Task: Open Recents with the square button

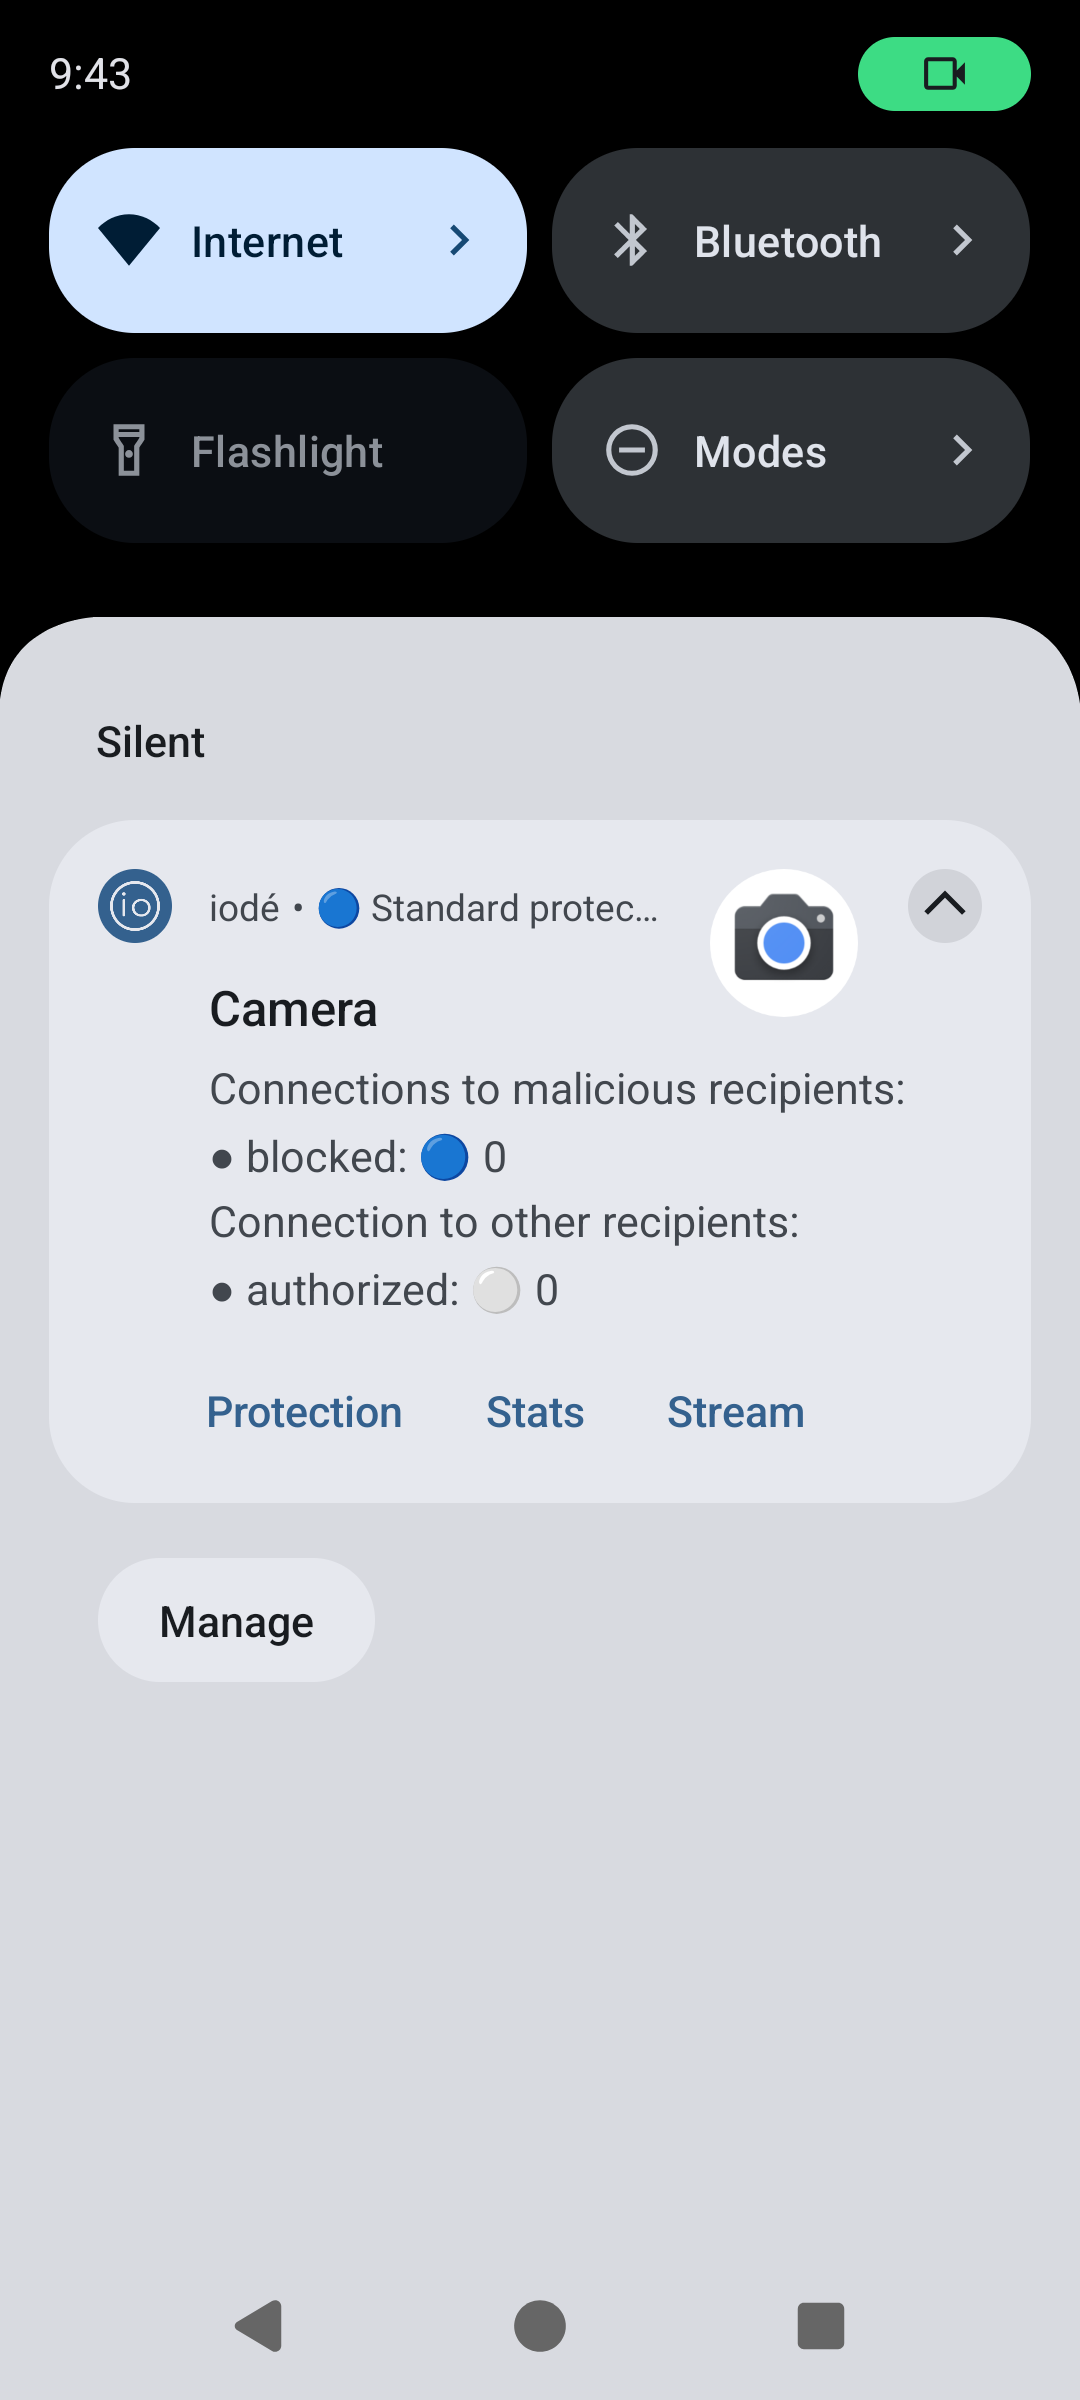Action: (x=820, y=2325)
